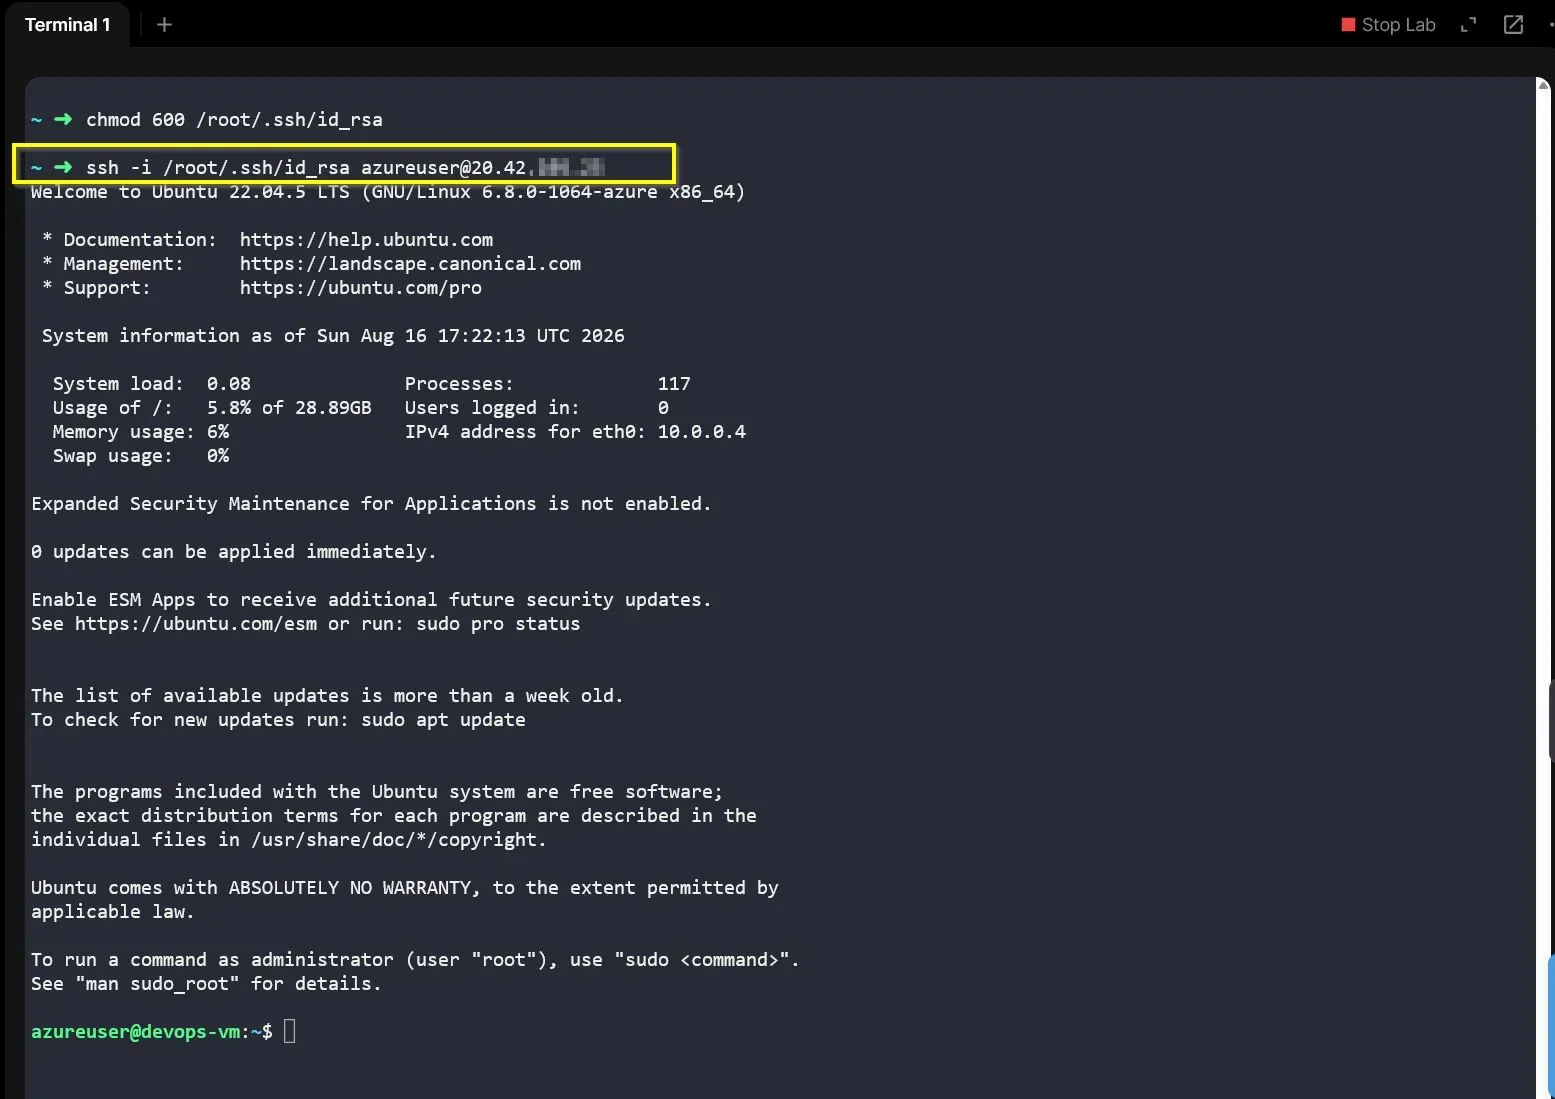Click the 'Users logged in:' label

(x=492, y=408)
